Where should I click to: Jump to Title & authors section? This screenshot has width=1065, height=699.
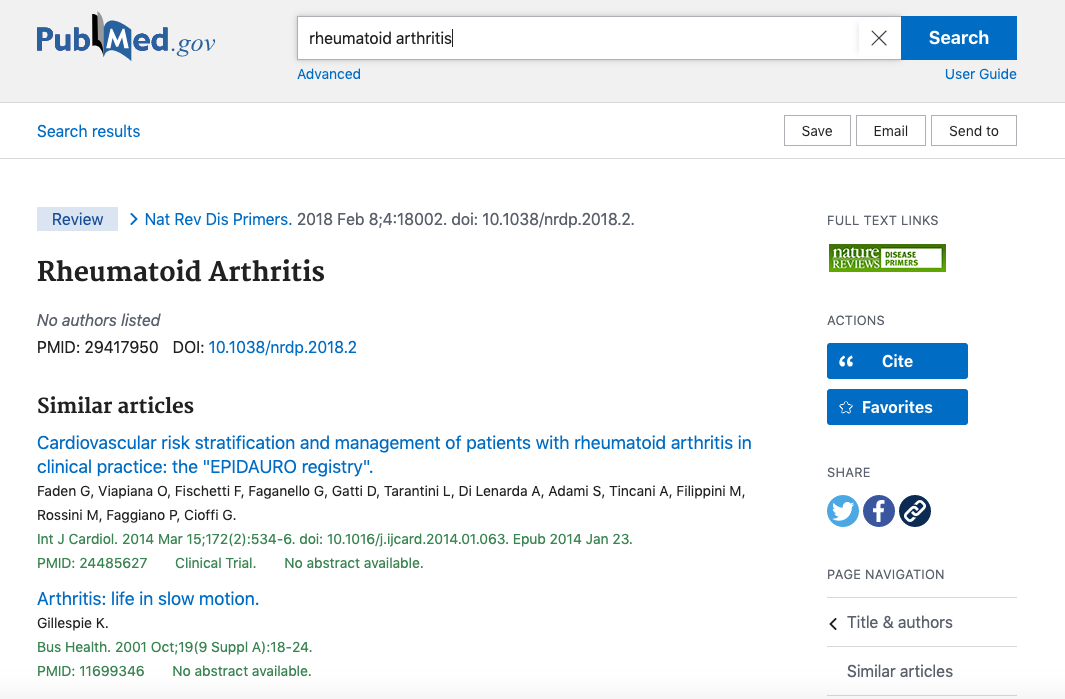899,622
